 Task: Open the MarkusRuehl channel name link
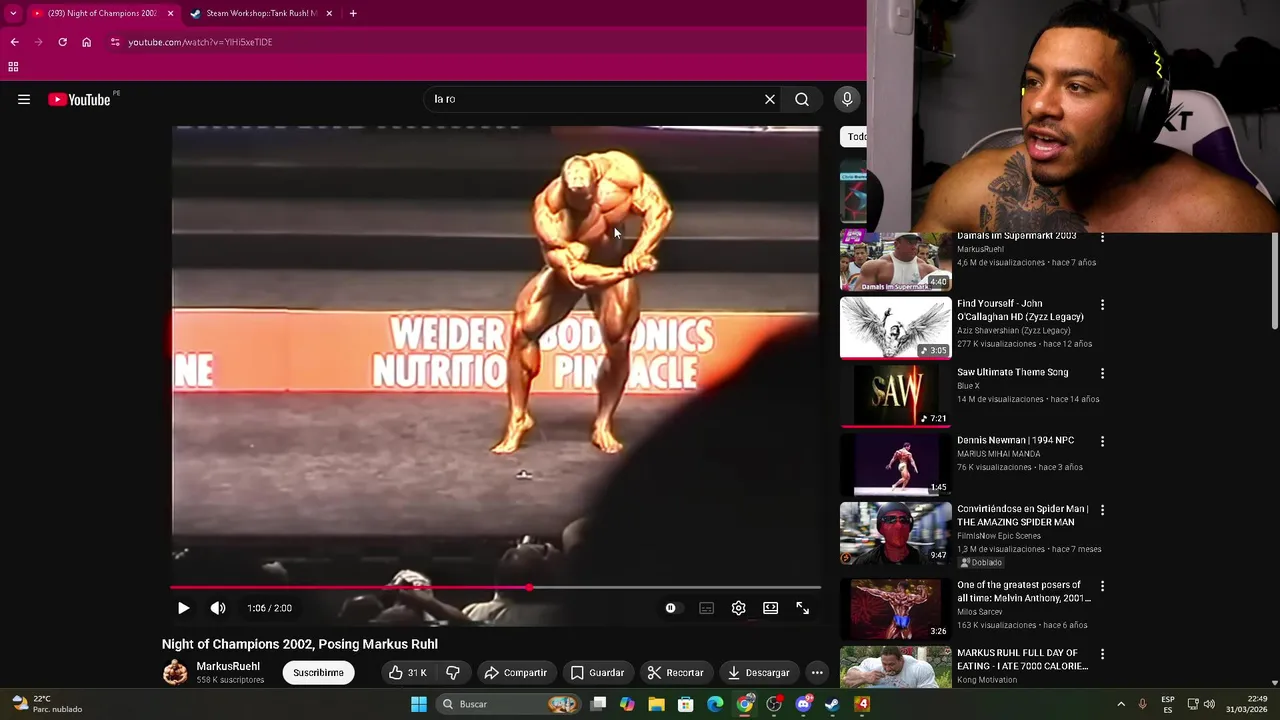(228, 666)
